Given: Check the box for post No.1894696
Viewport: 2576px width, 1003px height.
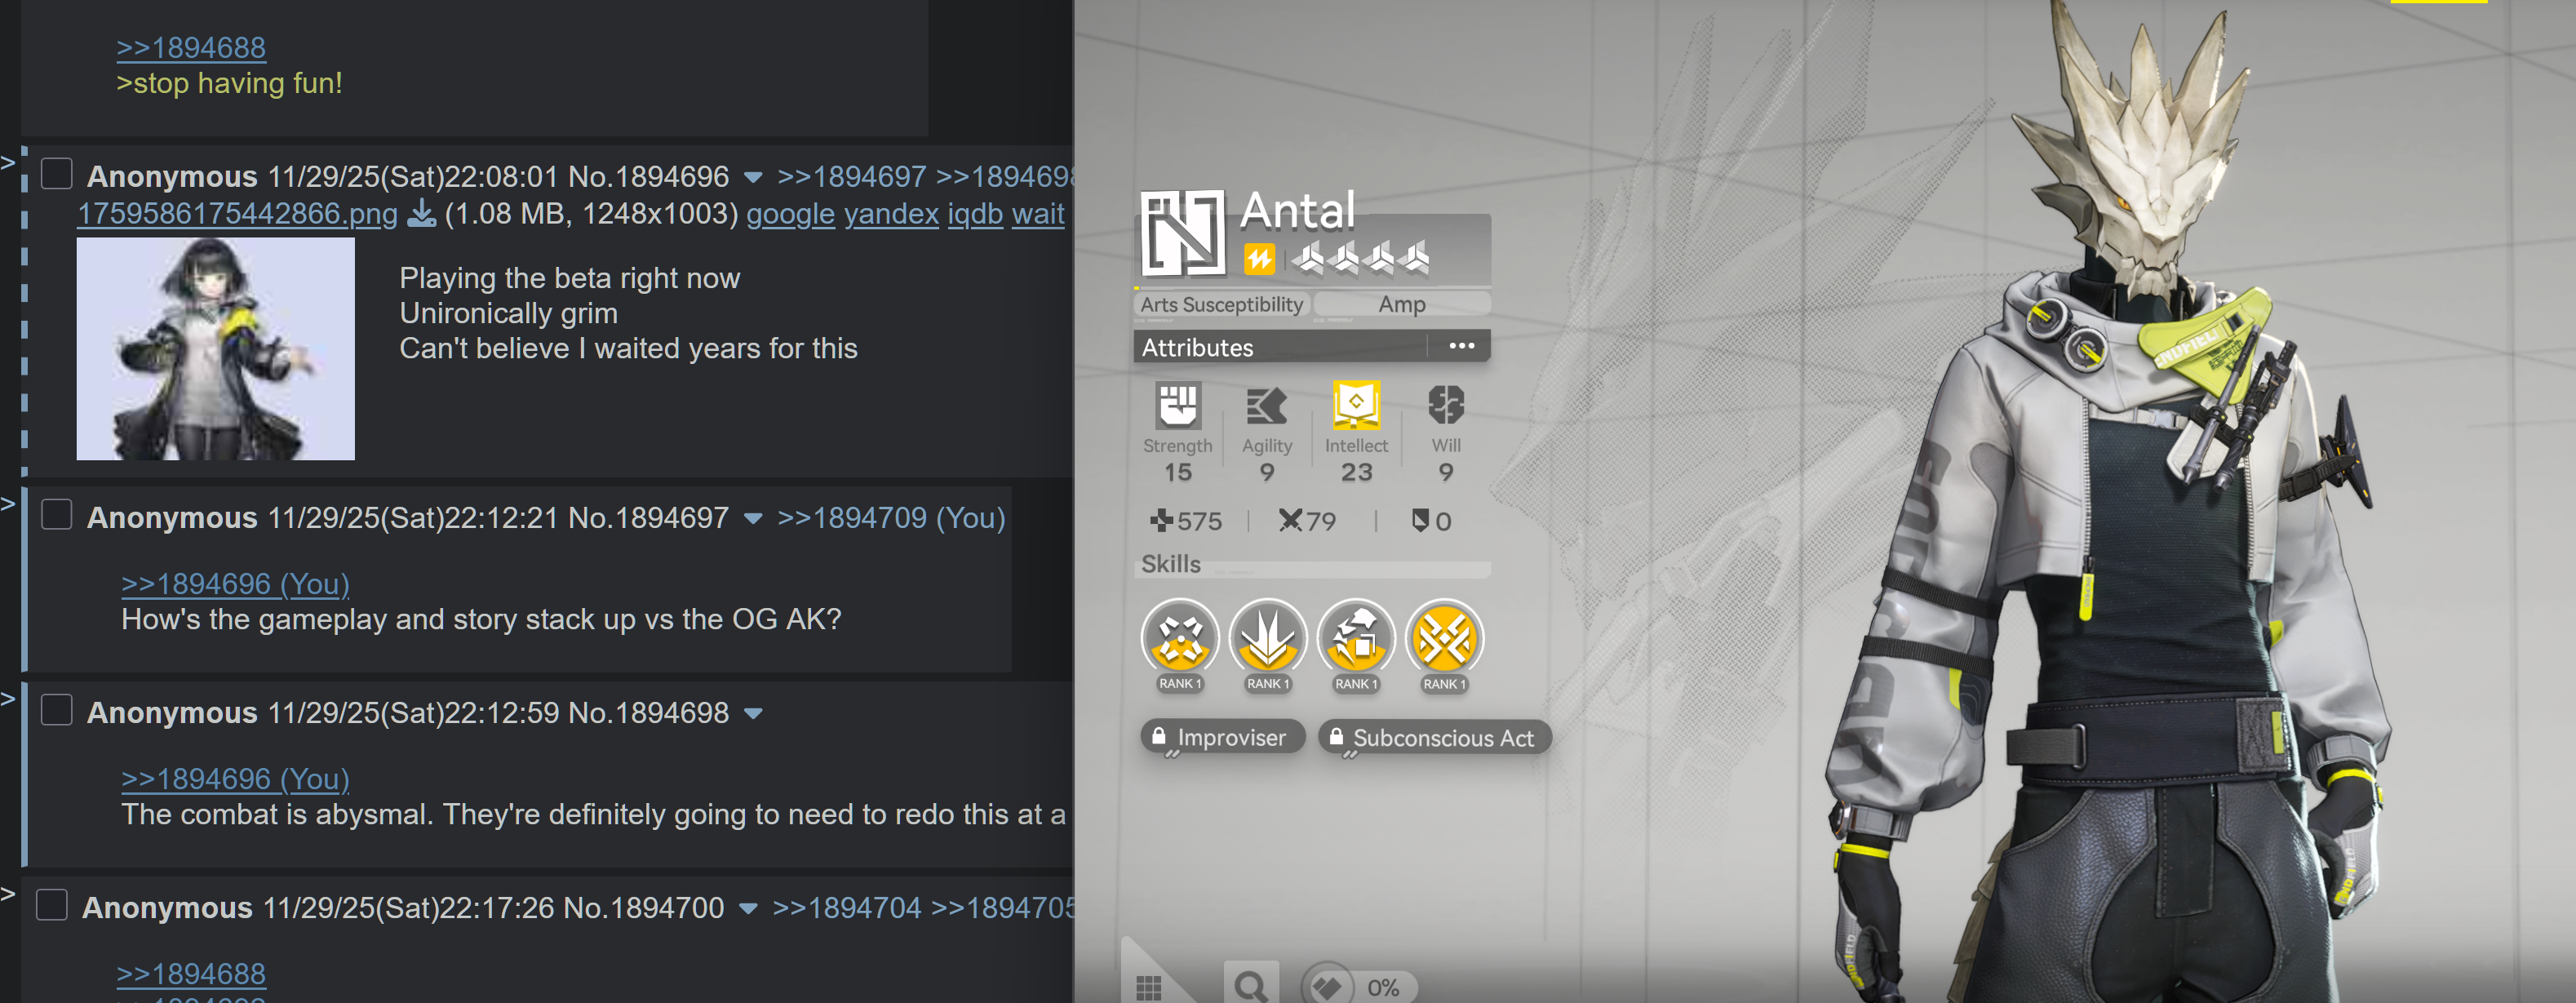Looking at the screenshot, I should tap(57, 174).
